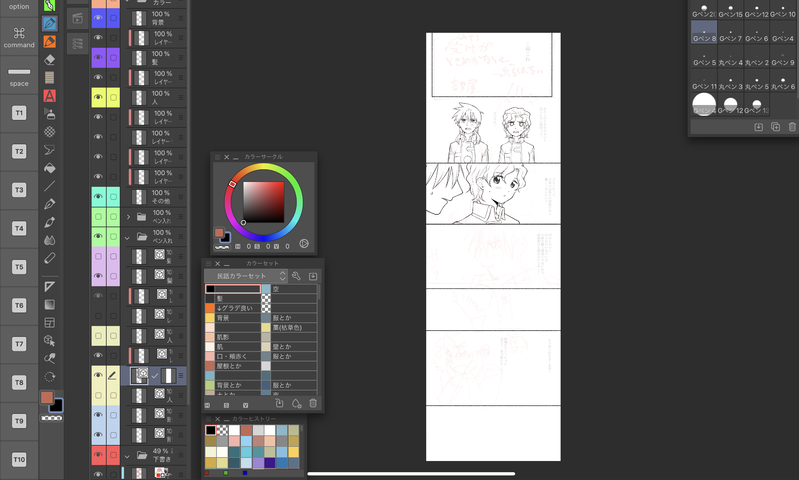This screenshot has width=799, height=480.
Task: Select the red Text tool
Action: click(x=49, y=95)
